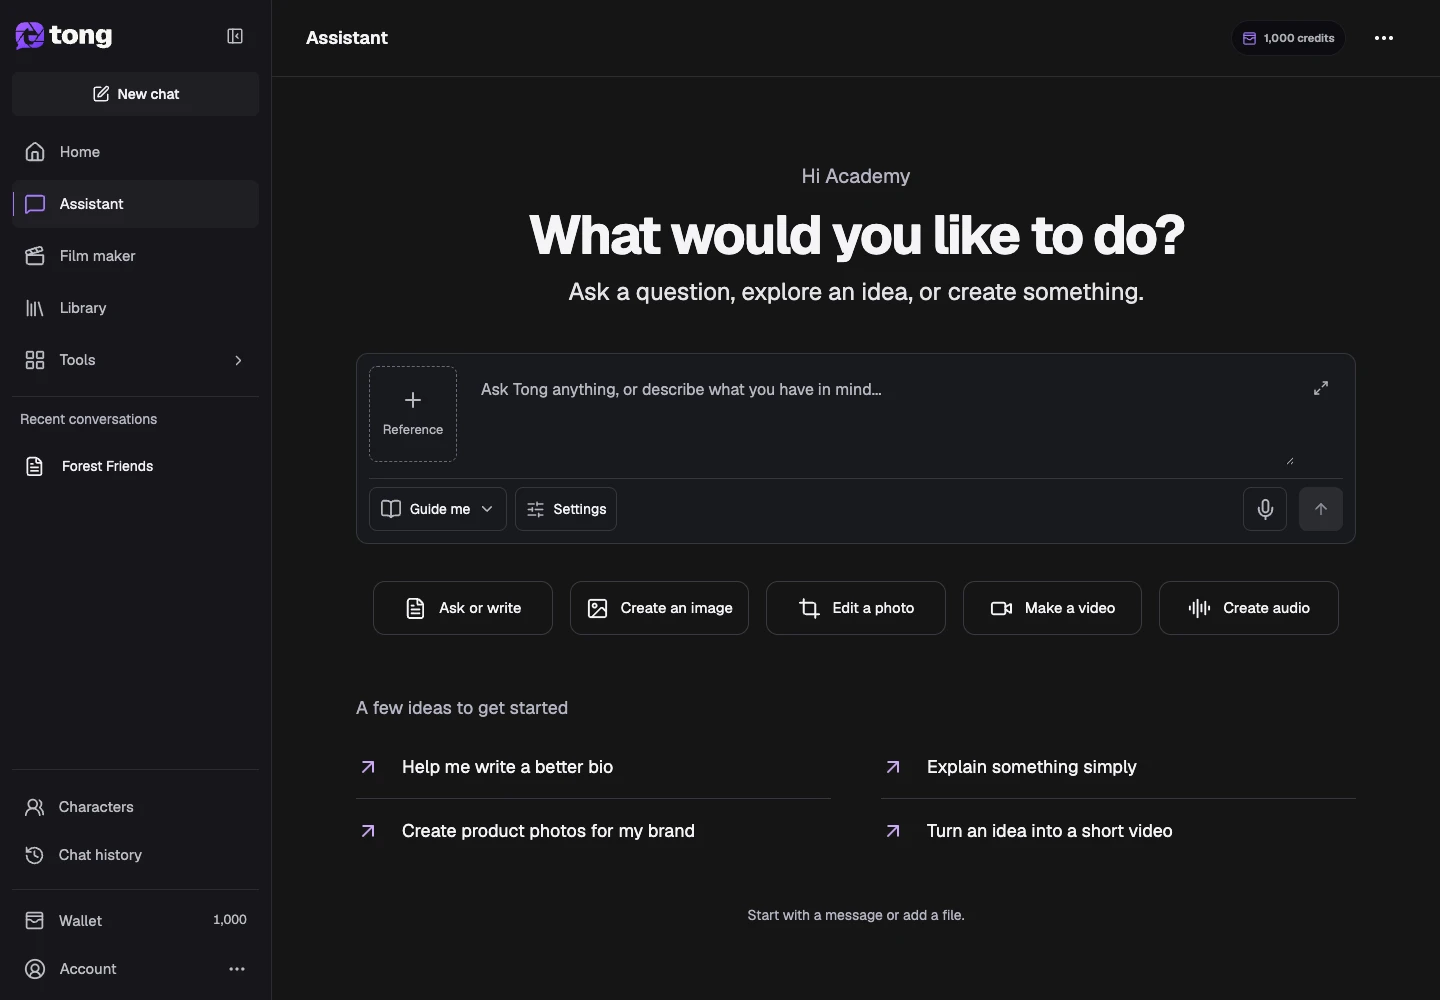Click the send arrow button
This screenshot has height=1000, width=1440.
[1321, 509]
